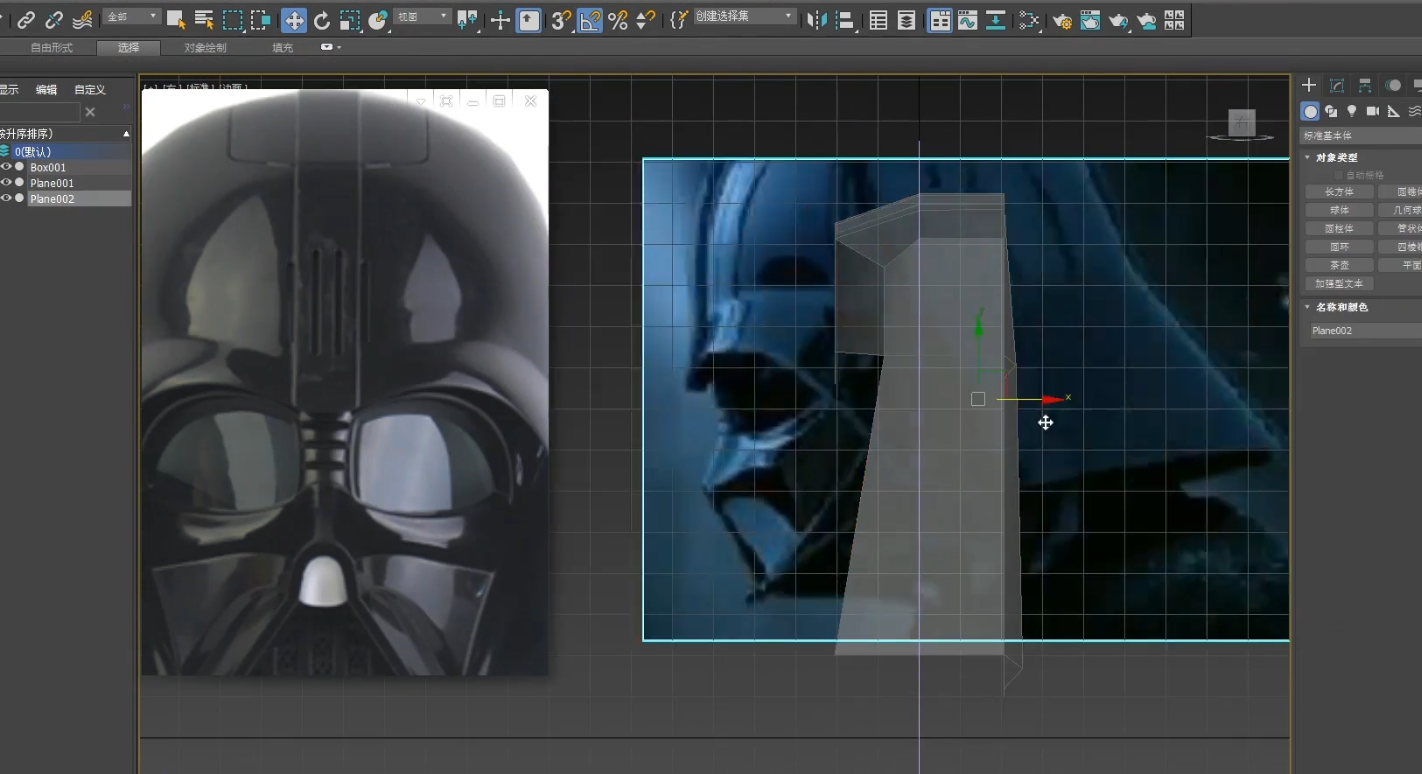Select the Lights category bulb icon
This screenshot has height=774, width=1422.
tap(1352, 111)
